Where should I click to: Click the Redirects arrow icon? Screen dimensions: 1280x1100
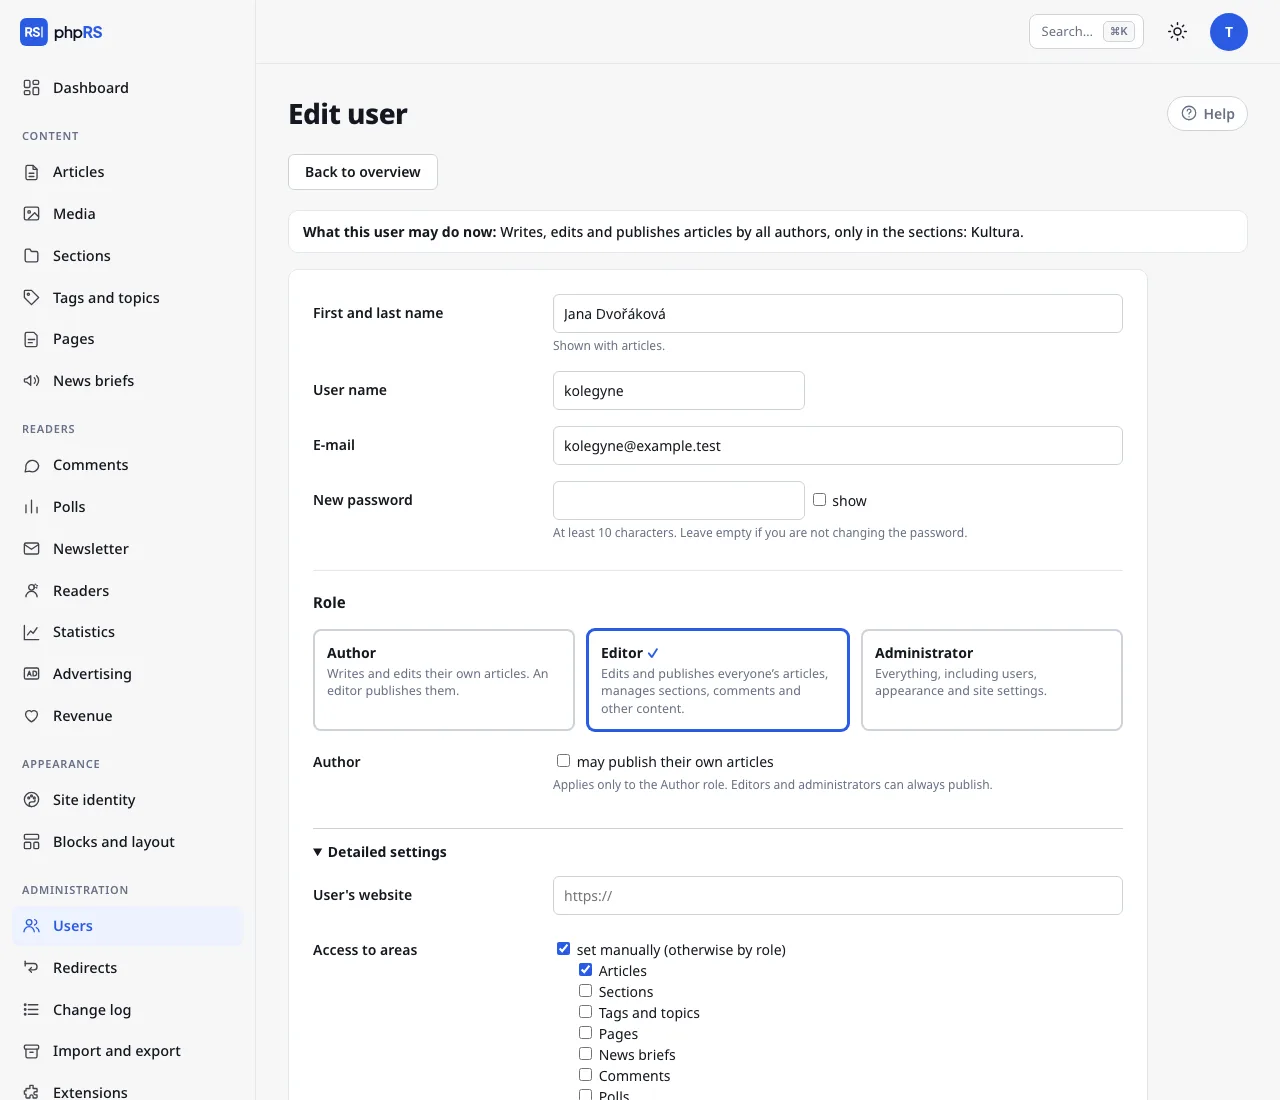tap(32, 968)
